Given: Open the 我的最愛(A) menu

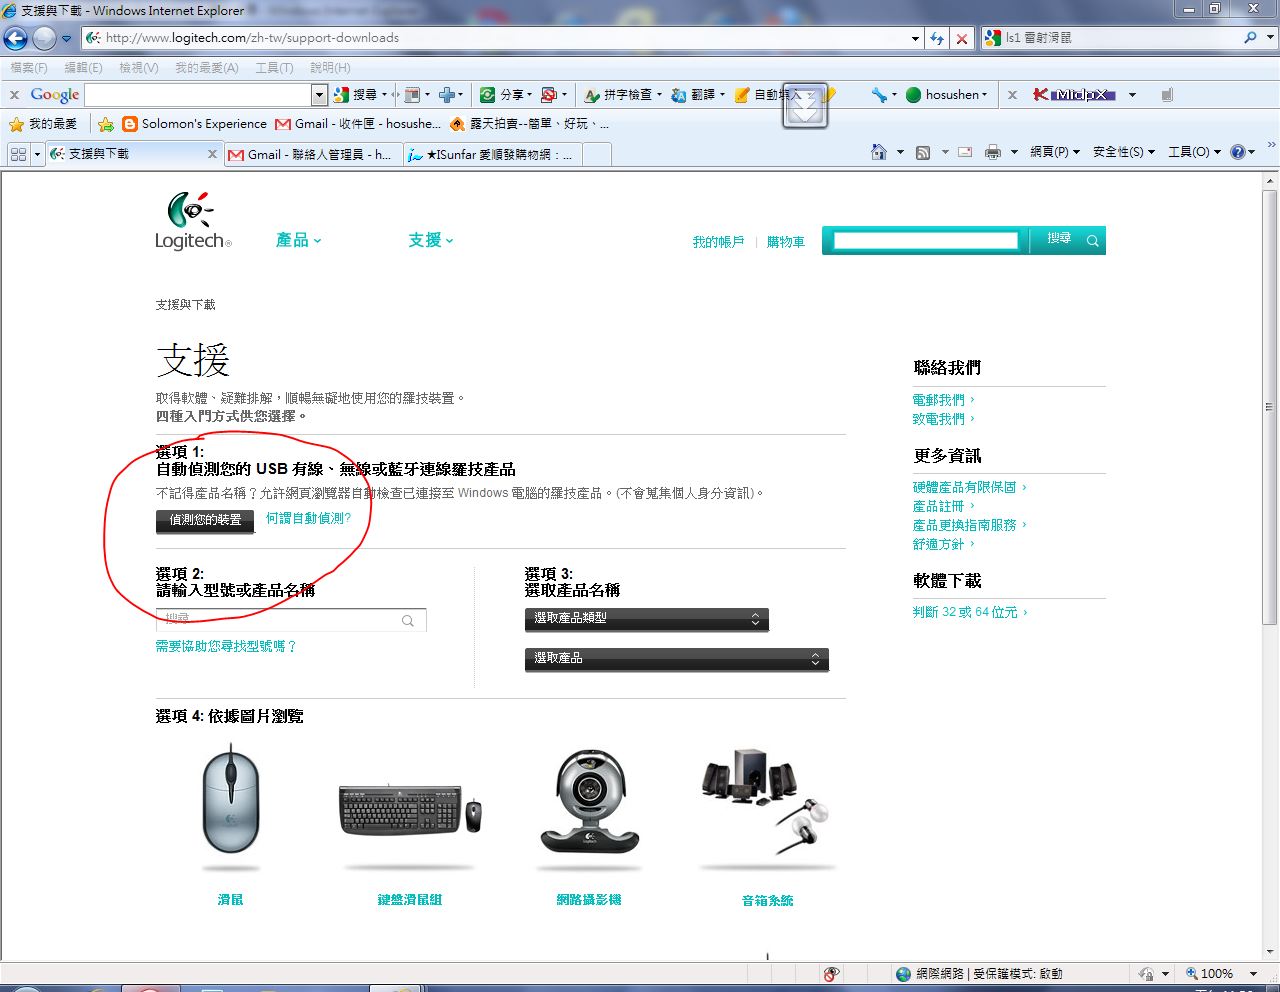Looking at the screenshot, I should [x=206, y=68].
